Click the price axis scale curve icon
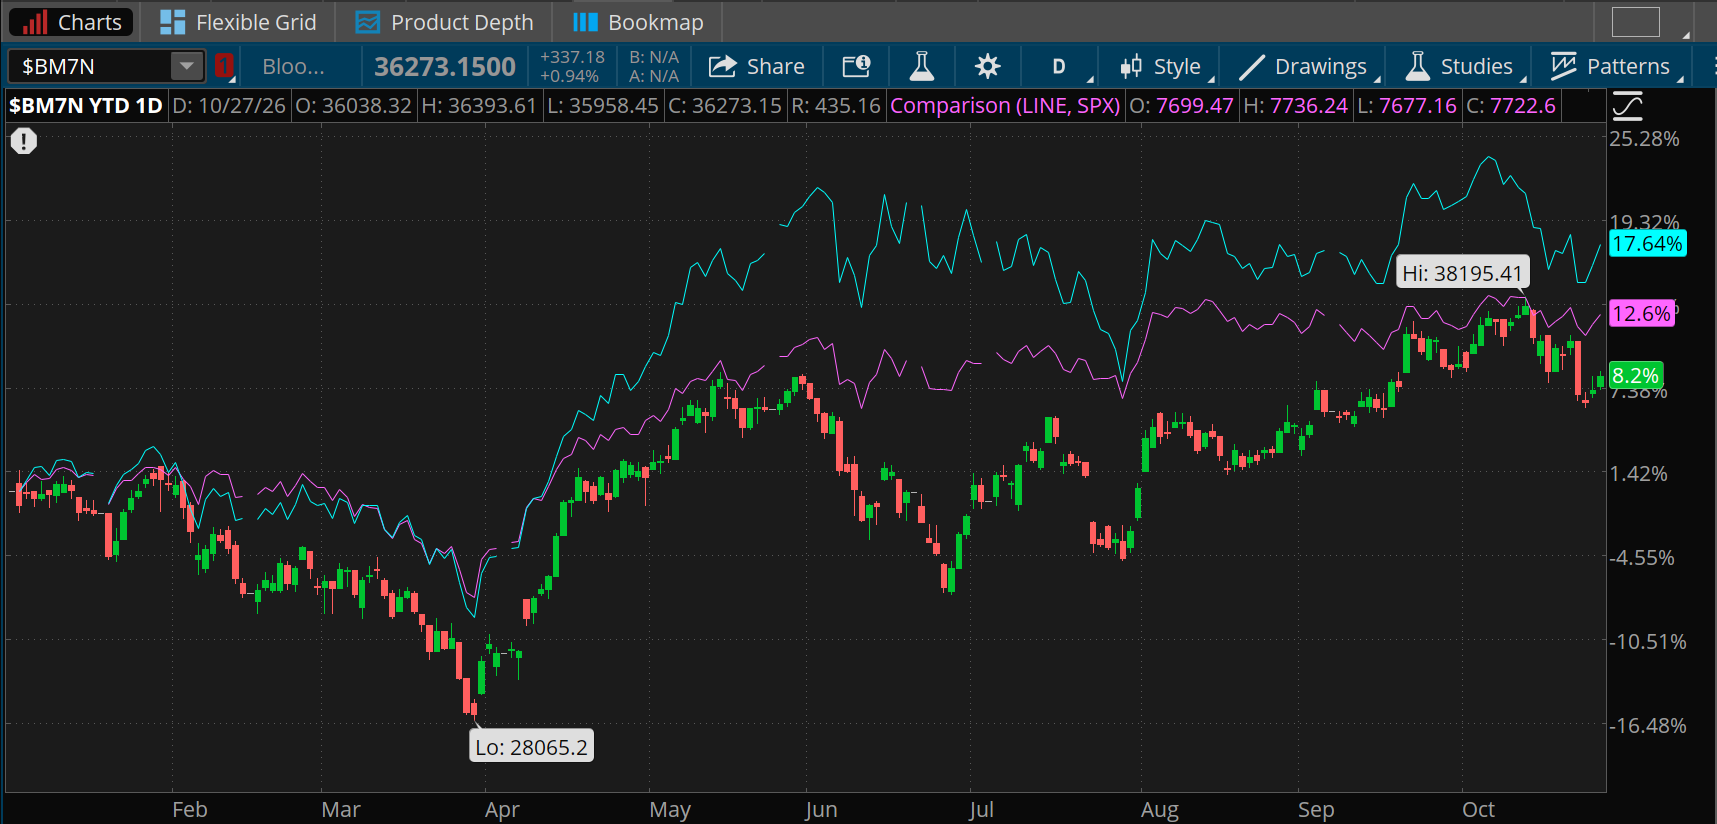Screen dimensions: 1717x824 click(1627, 106)
